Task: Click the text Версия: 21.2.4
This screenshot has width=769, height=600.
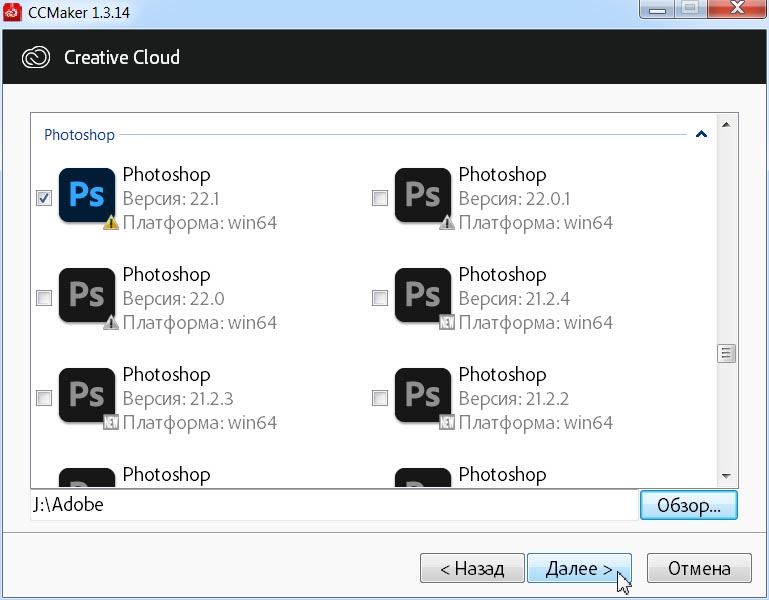Action: [x=514, y=298]
